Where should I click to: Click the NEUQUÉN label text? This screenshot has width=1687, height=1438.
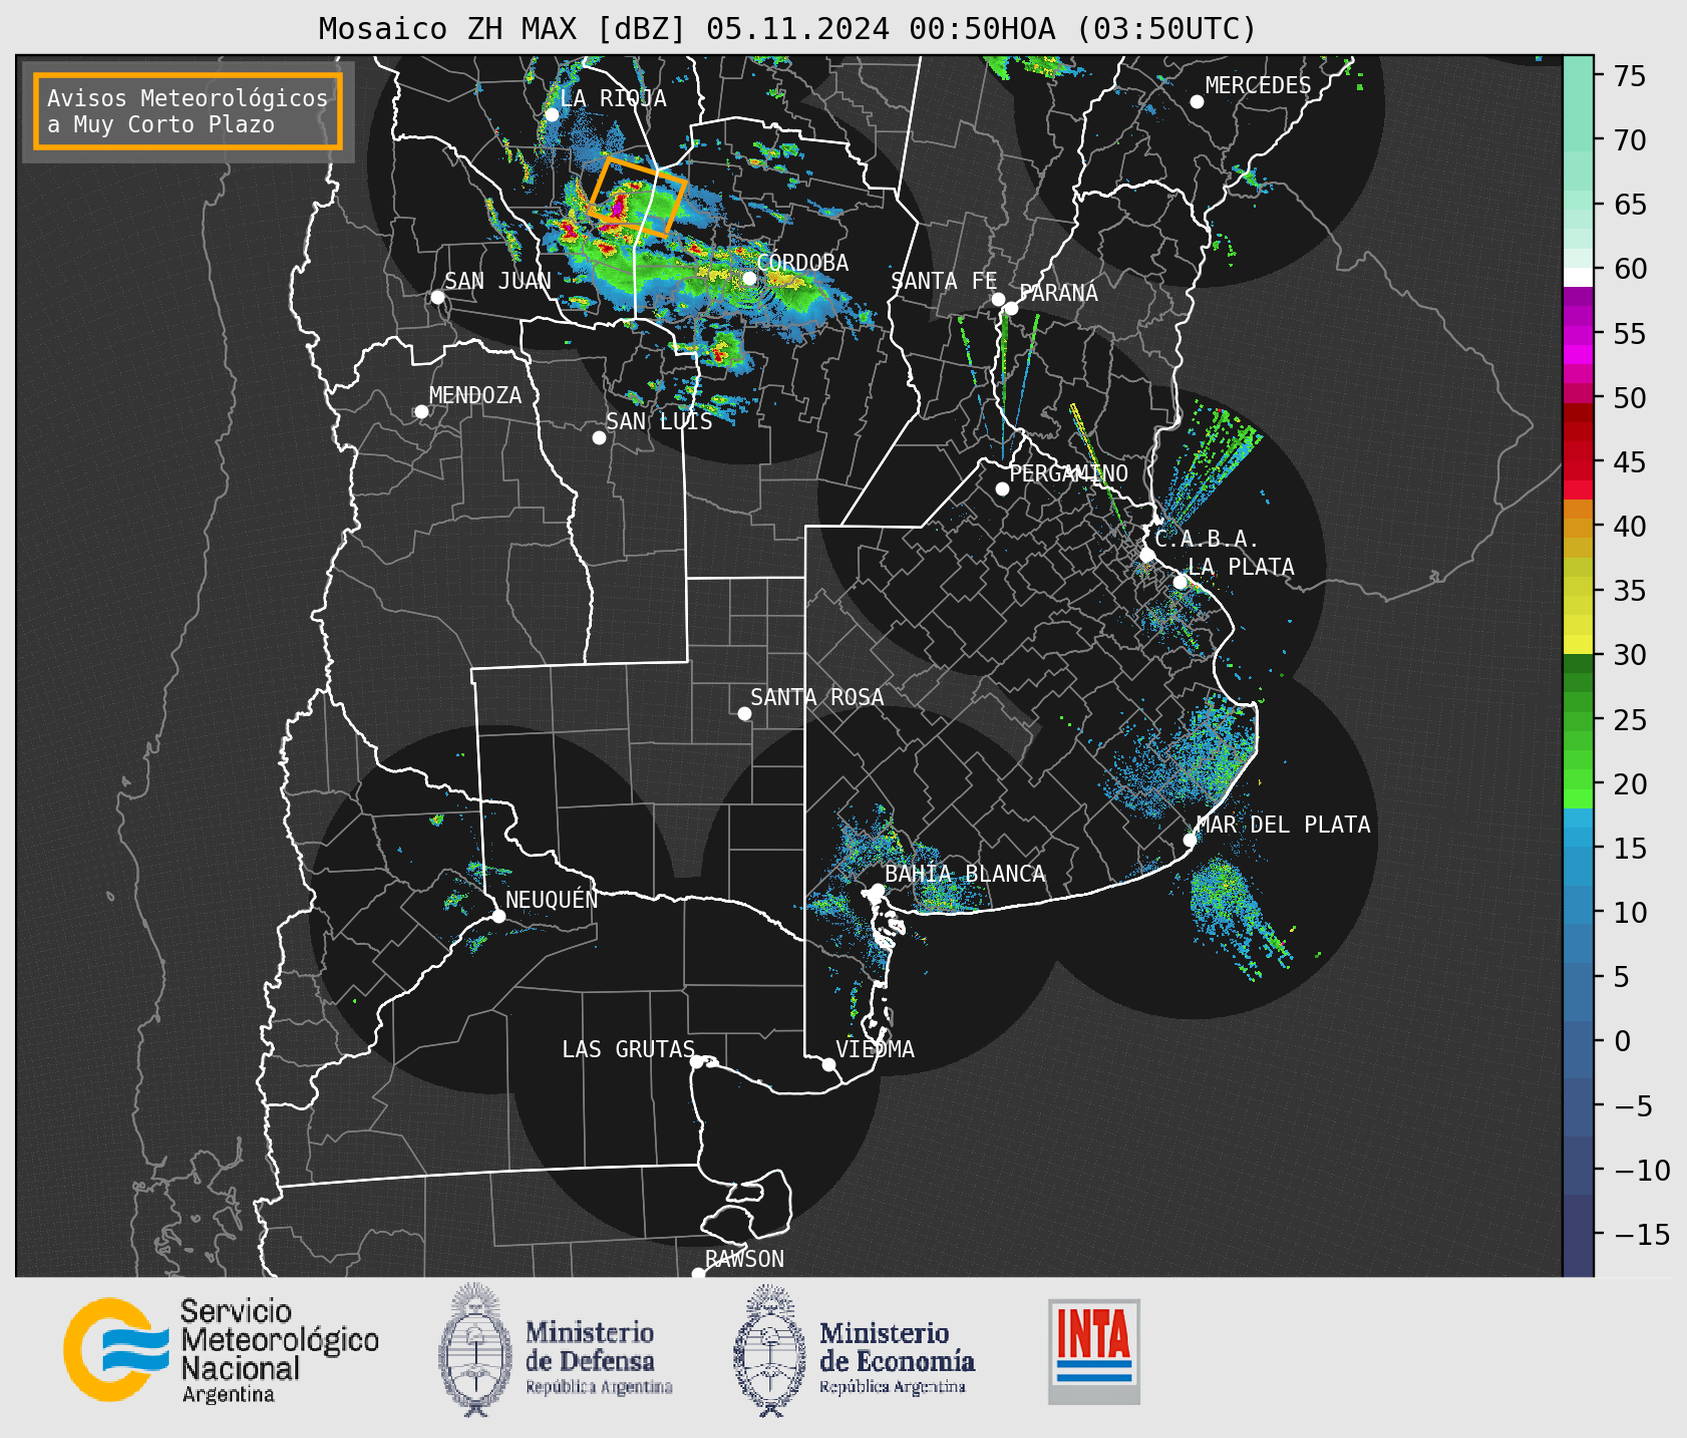[552, 899]
